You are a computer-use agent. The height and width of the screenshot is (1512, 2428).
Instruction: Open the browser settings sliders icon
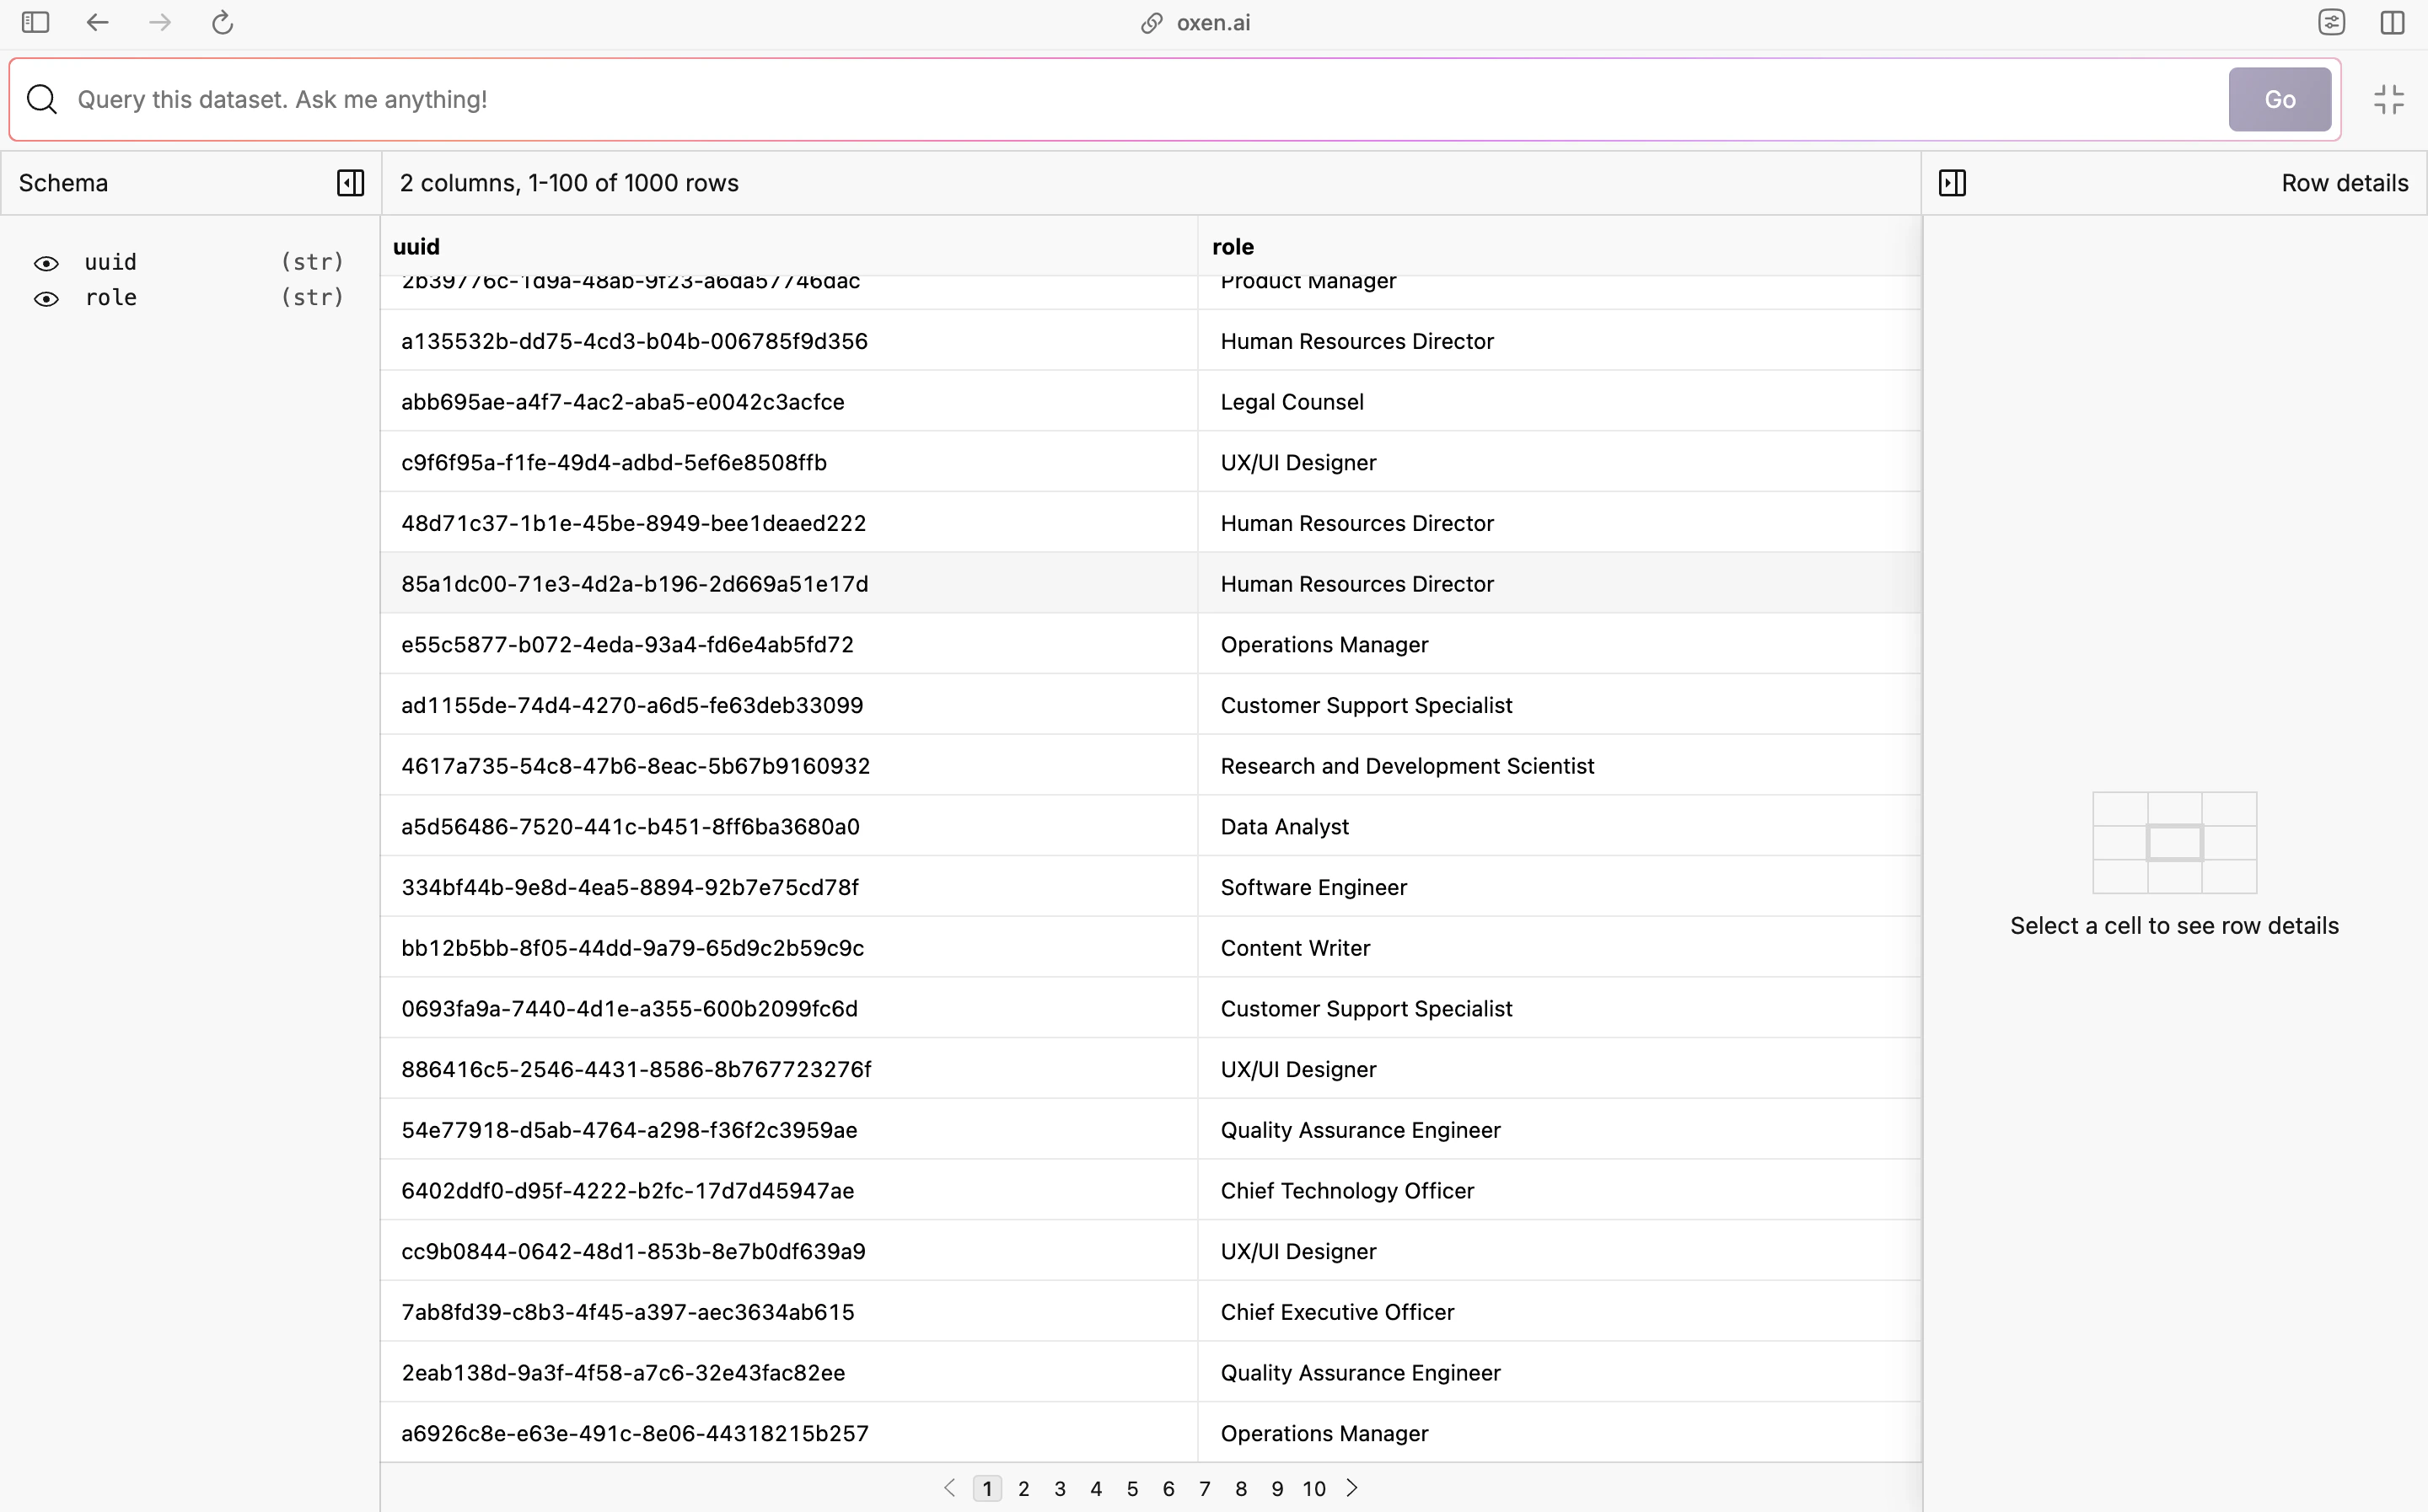point(2331,22)
